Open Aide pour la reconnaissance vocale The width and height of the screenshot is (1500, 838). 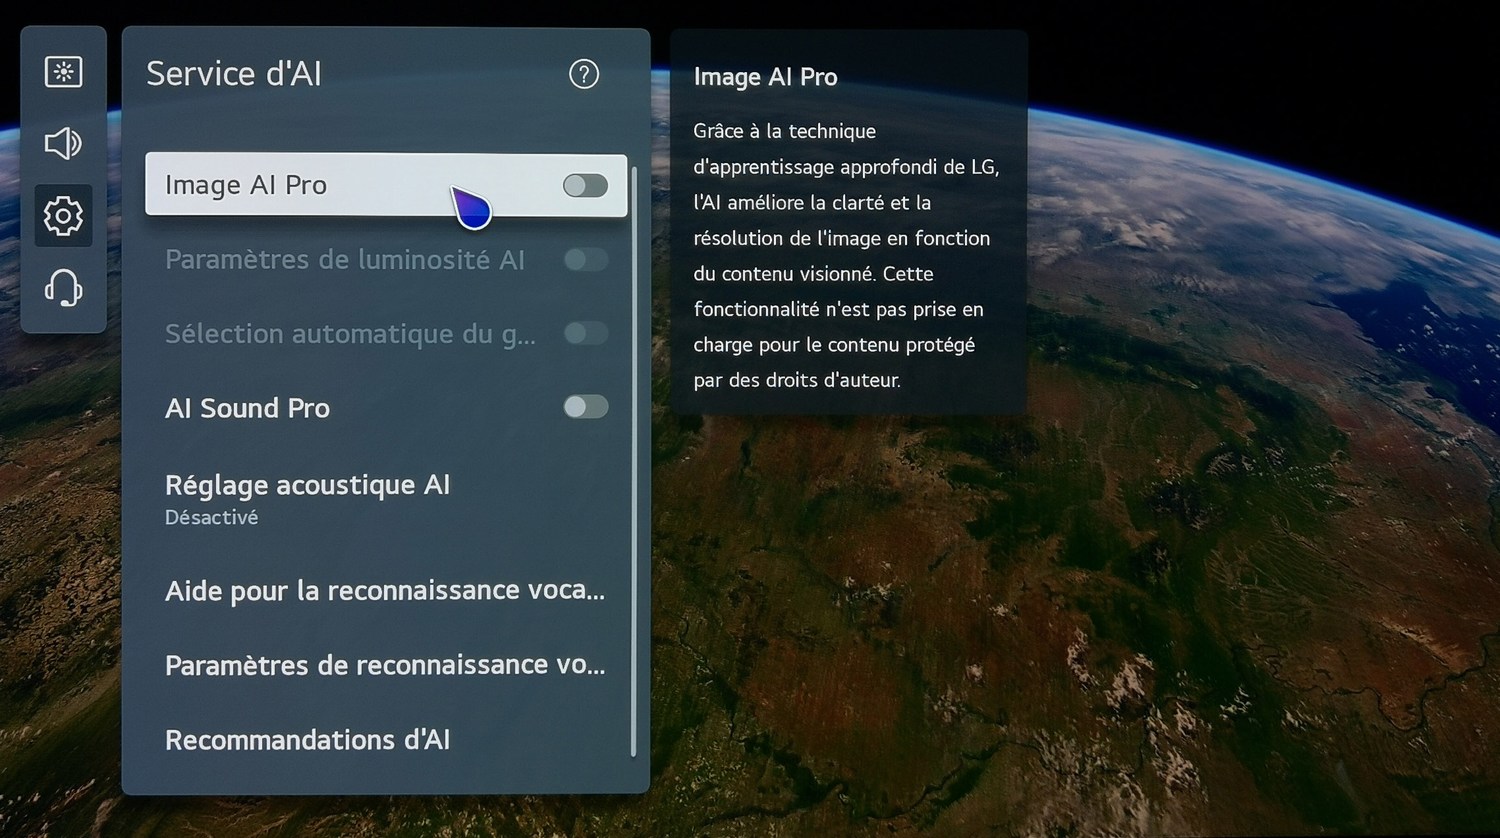[386, 591]
